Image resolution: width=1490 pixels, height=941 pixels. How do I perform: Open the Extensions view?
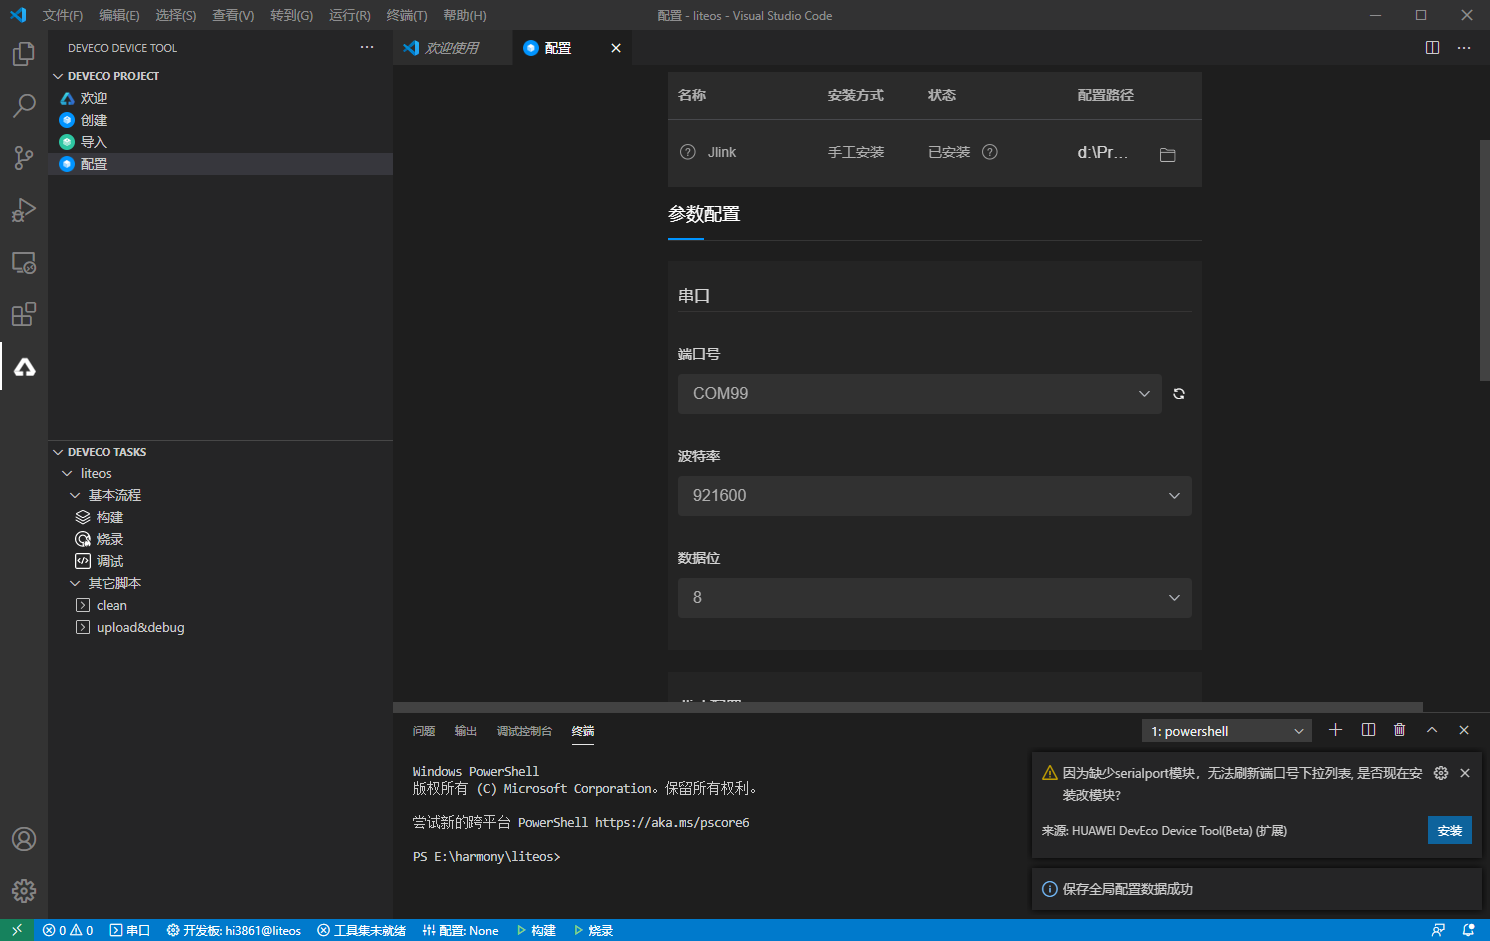pyautogui.click(x=24, y=314)
